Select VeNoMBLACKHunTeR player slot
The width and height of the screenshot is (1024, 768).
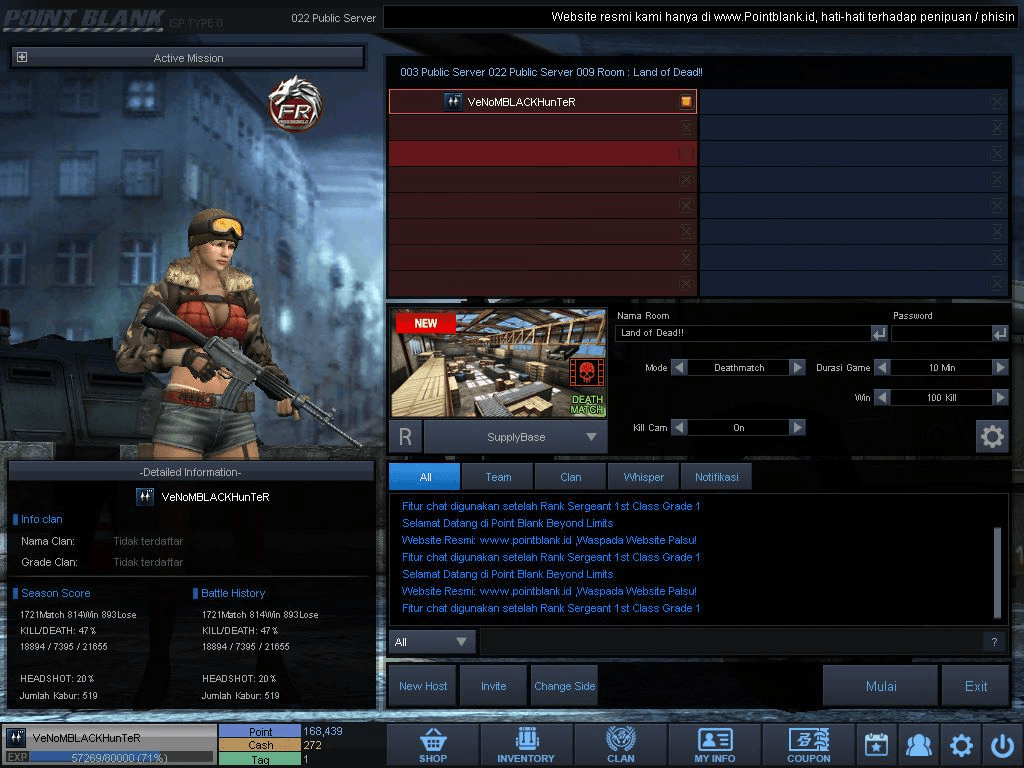[x=543, y=101]
